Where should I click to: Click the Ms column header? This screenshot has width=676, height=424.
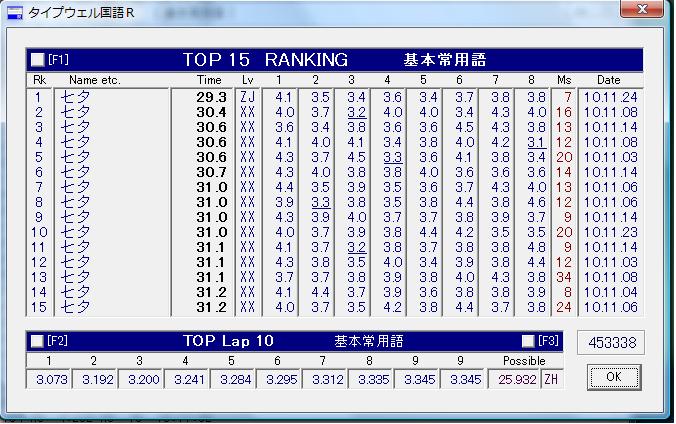(564, 80)
